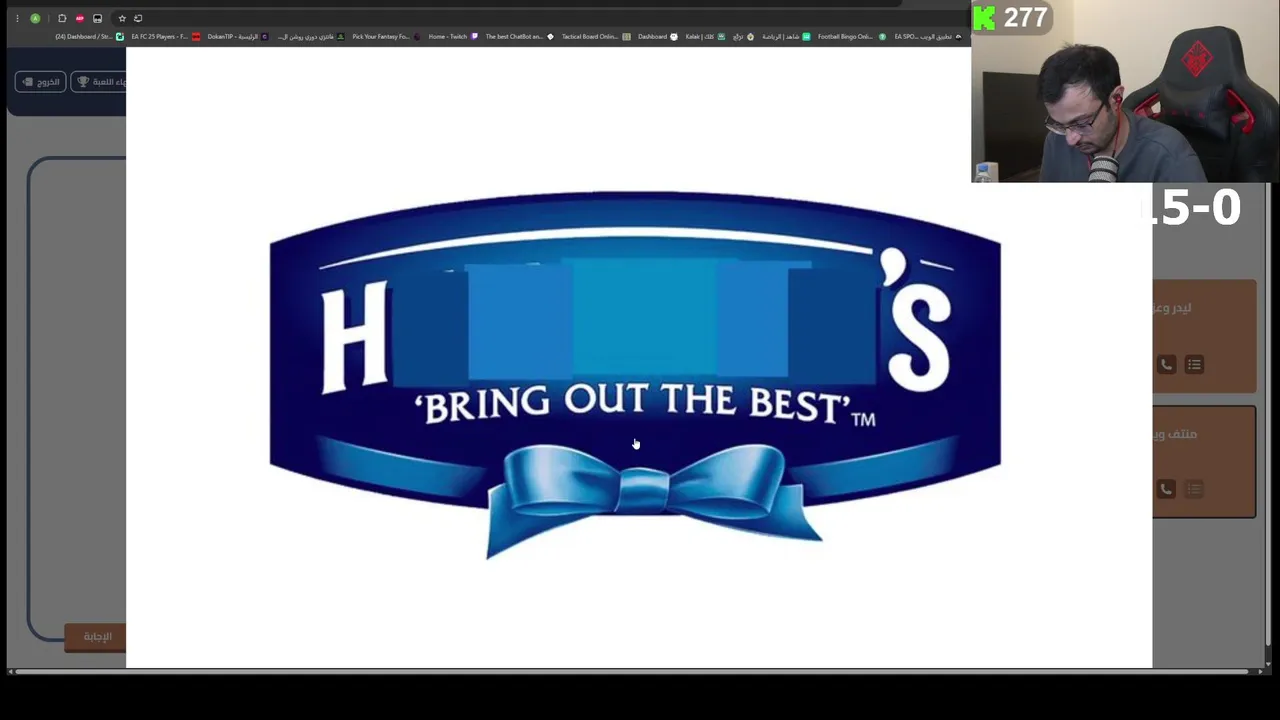Click the phone icon on the منتف card
The width and height of the screenshot is (1280, 720).
pos(1166,489)
